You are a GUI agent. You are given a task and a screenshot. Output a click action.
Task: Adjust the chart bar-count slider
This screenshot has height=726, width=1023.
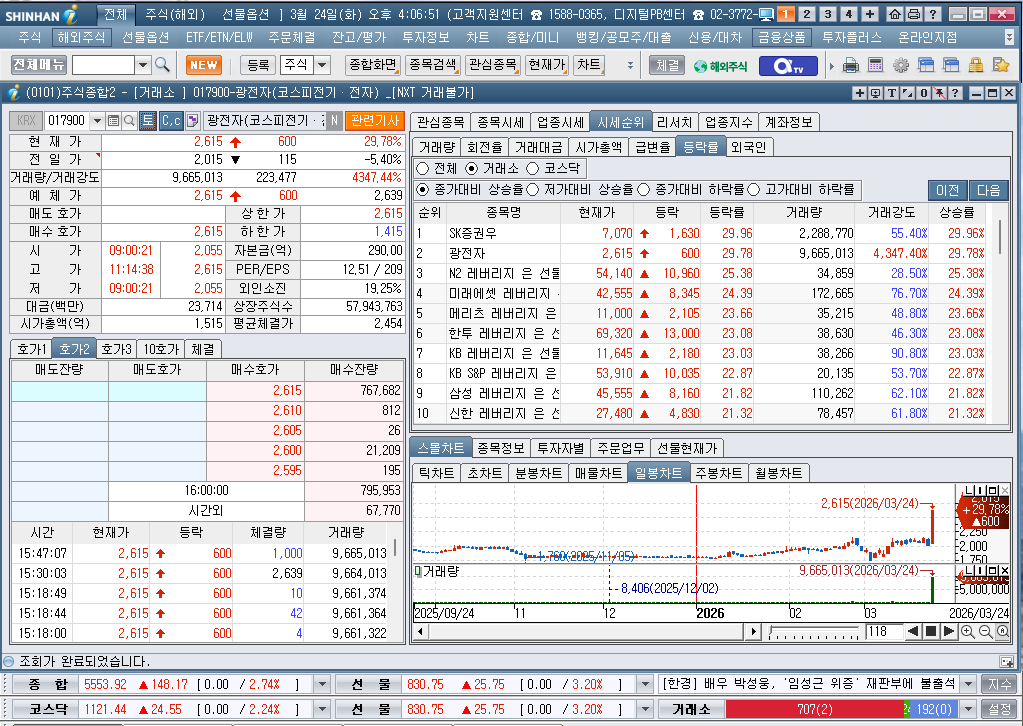(814, 631)
